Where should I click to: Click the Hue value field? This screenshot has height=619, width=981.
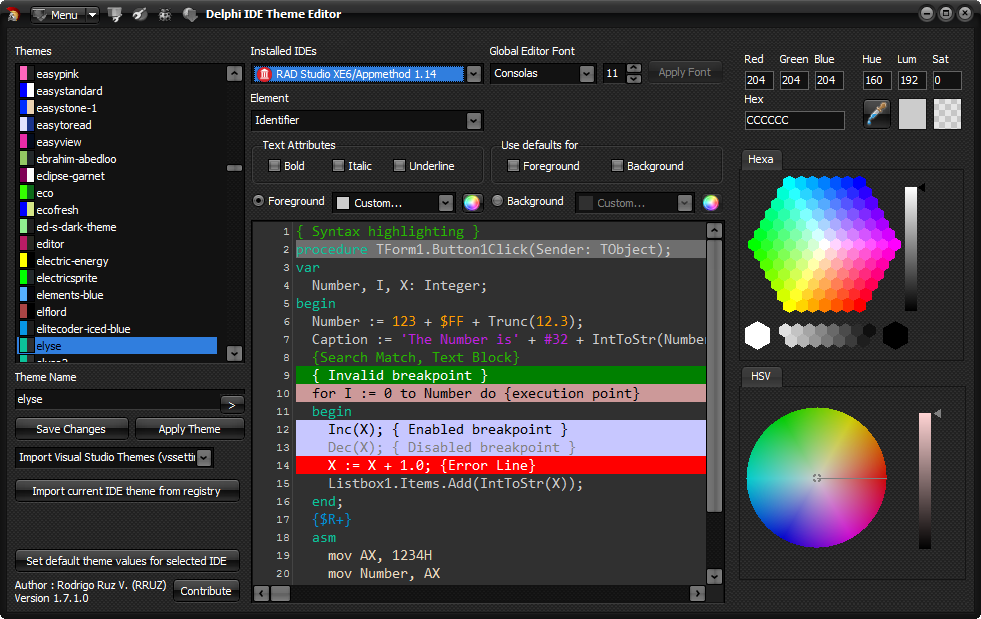pyautogui.click(x=877, y=80)
